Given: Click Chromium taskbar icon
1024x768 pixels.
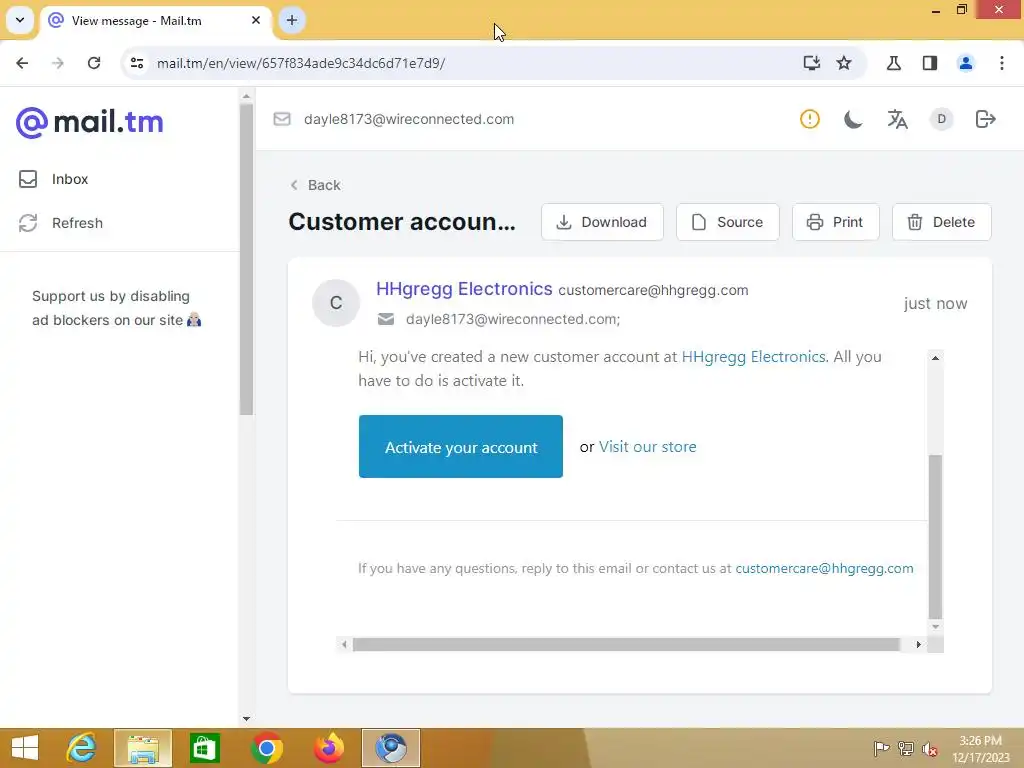Looking at the screenshot, I should pyautogui.click(x=391, y=748).
